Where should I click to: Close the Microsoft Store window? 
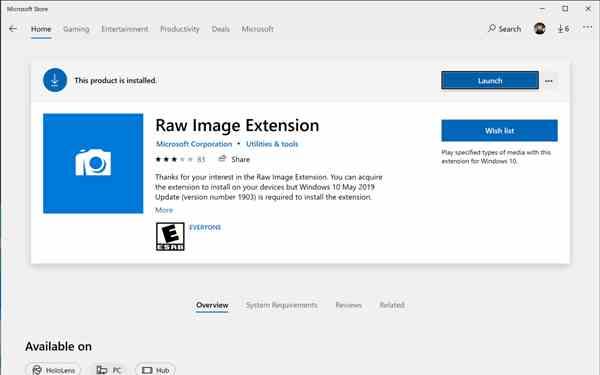tap(588, 8)
